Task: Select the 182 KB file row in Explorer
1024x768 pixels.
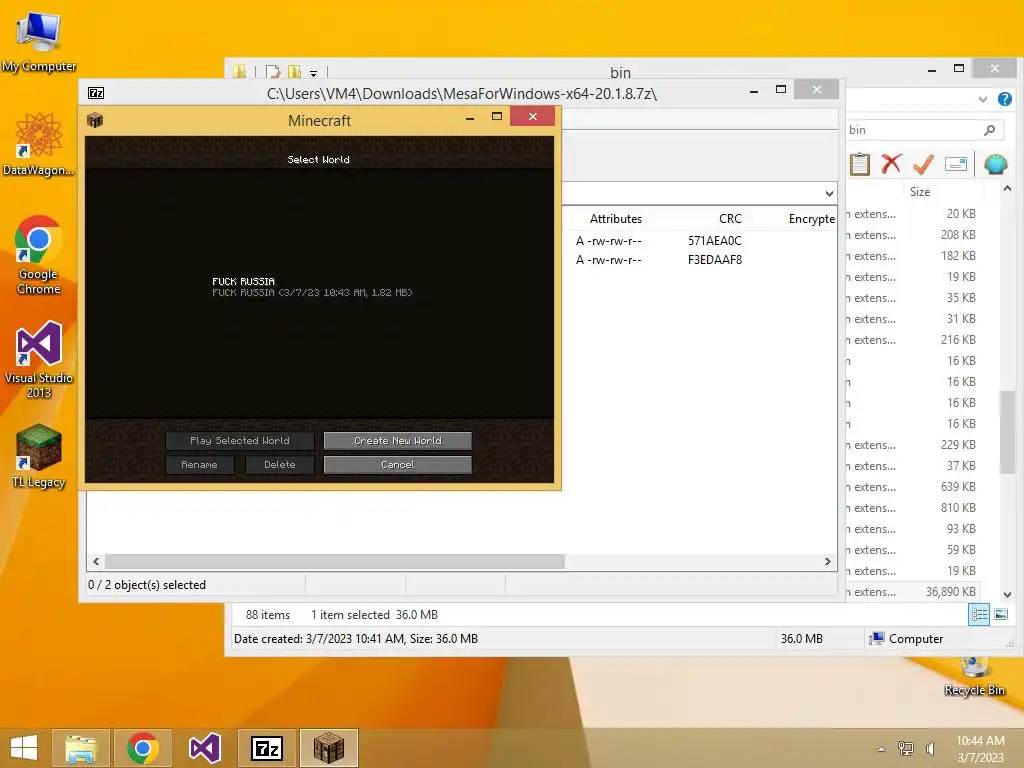Action: click(912, 255)
